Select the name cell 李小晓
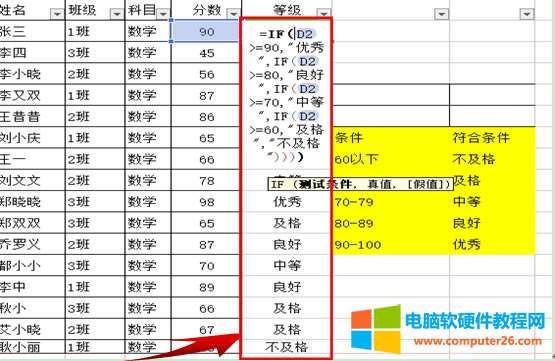The image size is (555, 361). click(32, 74)
